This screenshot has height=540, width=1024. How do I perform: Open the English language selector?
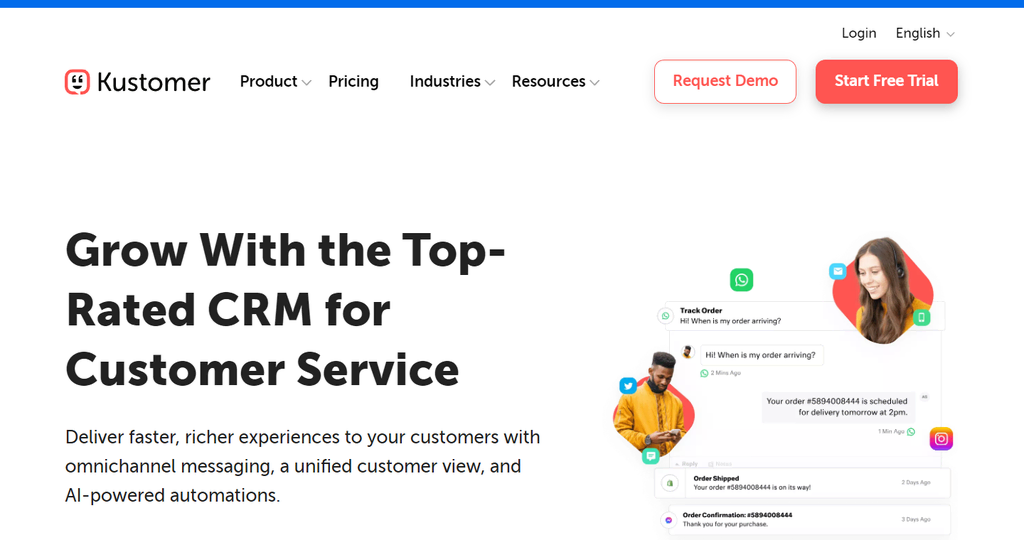coord(924,33)
